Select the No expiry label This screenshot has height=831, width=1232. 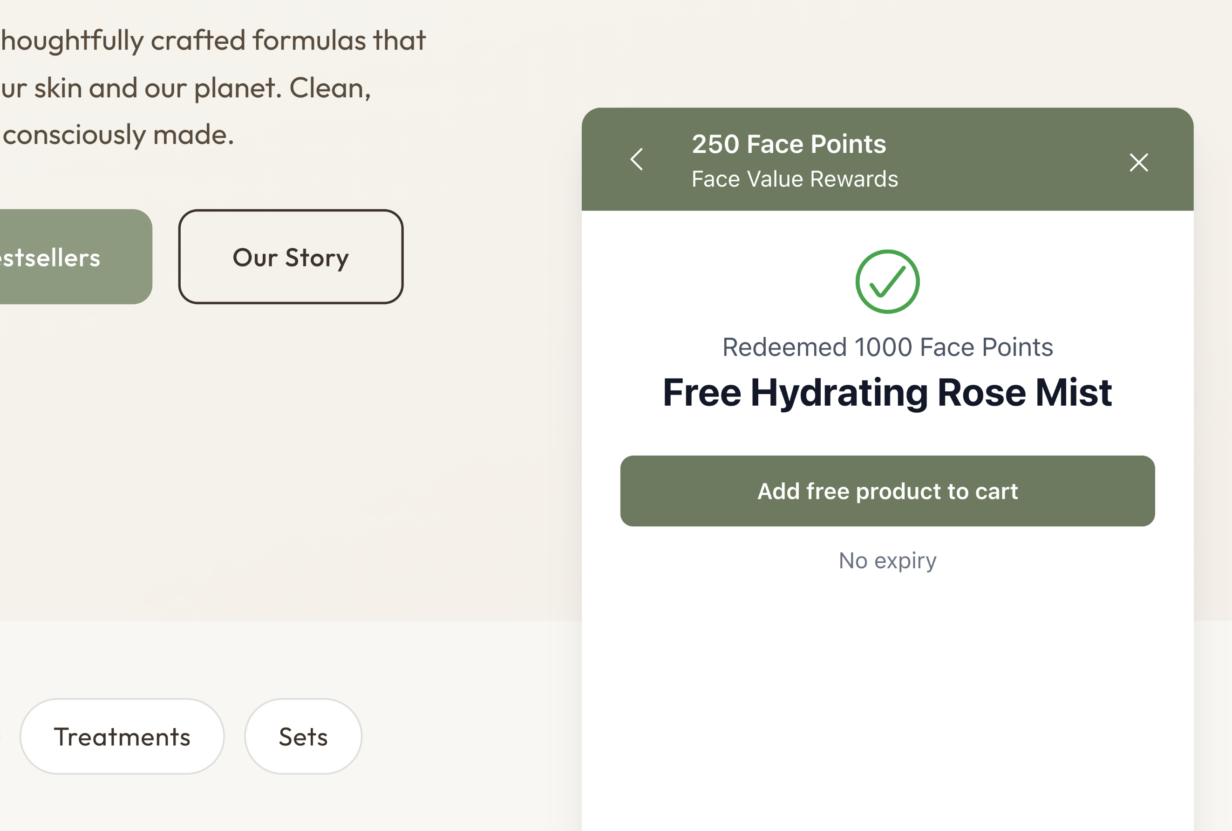(x=887, y=560)
